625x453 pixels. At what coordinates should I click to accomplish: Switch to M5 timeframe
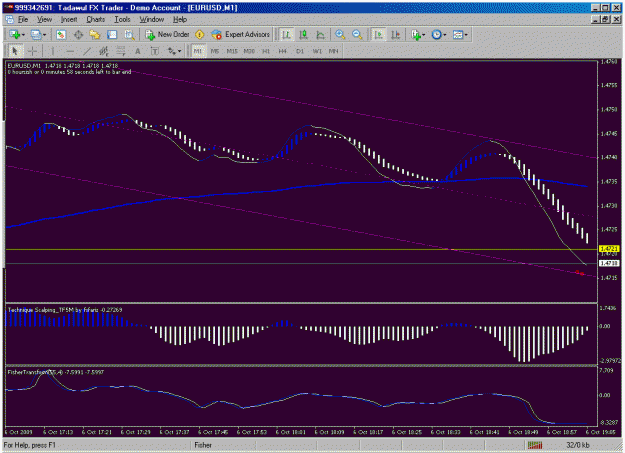coord(215,51)
